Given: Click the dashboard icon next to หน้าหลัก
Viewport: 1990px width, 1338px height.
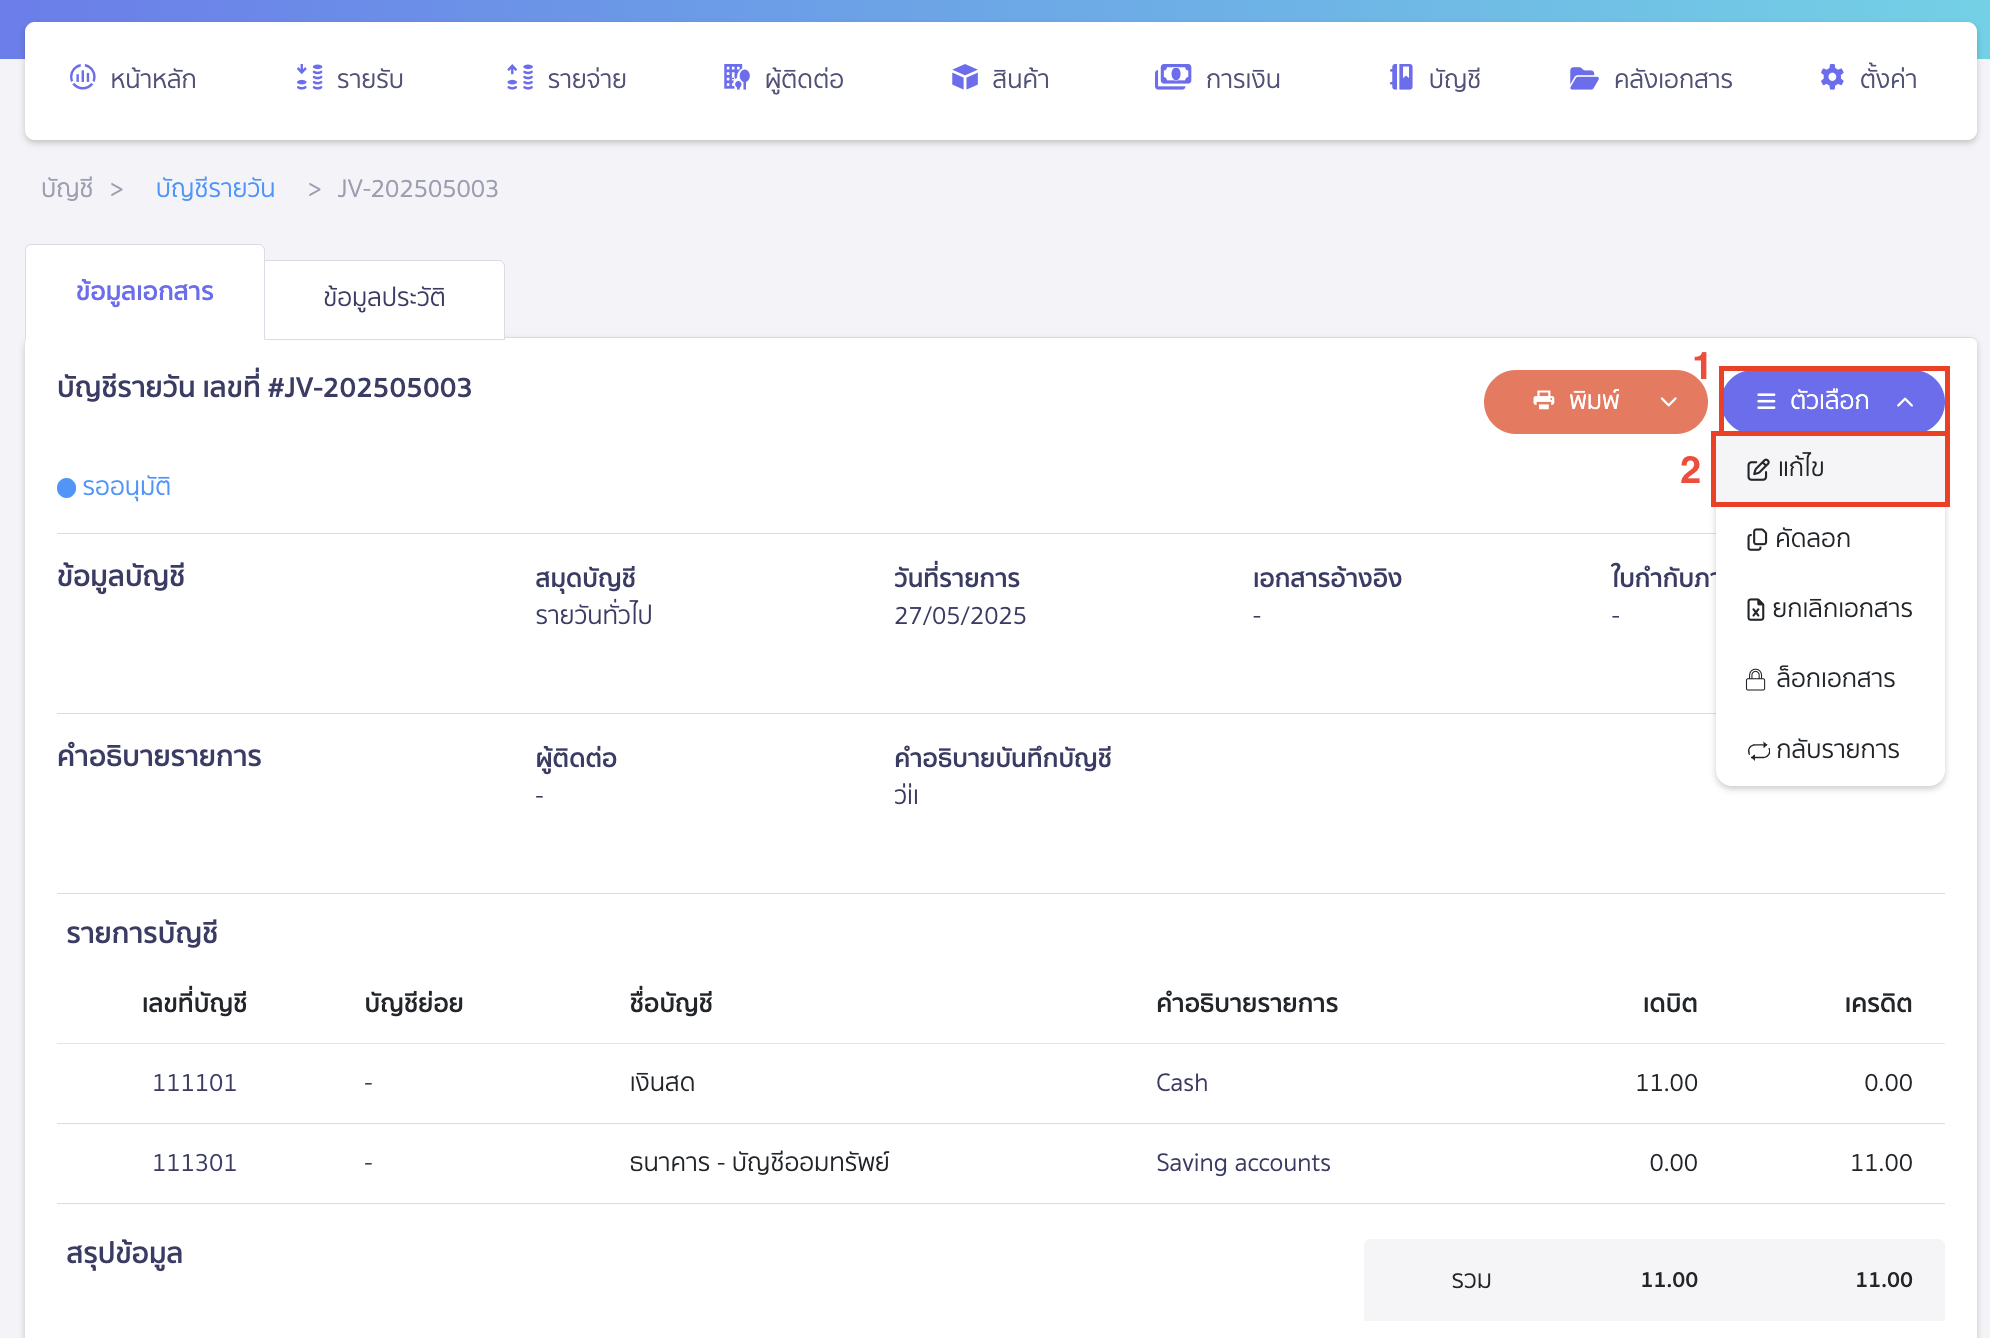Looking at the screenshot, I should [82, 77].
